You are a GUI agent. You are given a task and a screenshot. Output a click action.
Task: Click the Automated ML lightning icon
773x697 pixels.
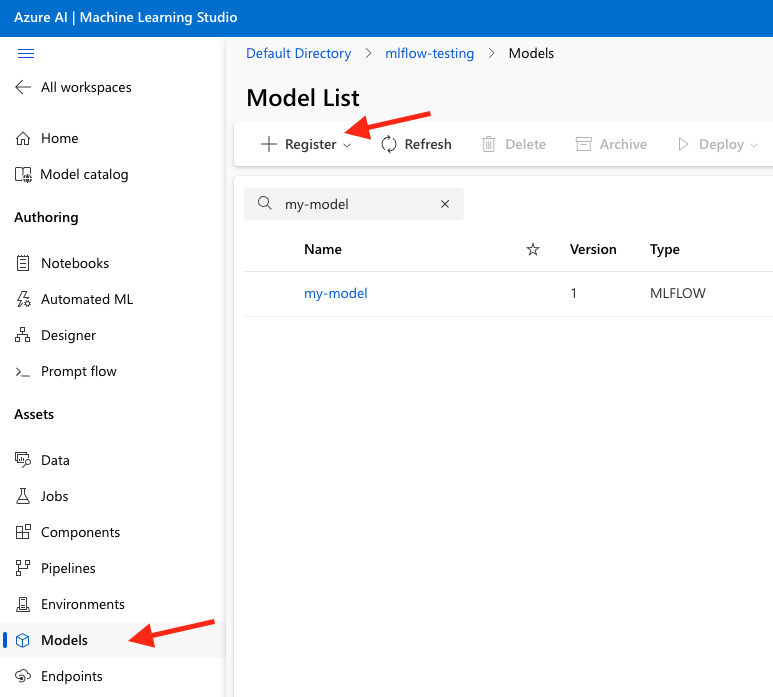23,299
